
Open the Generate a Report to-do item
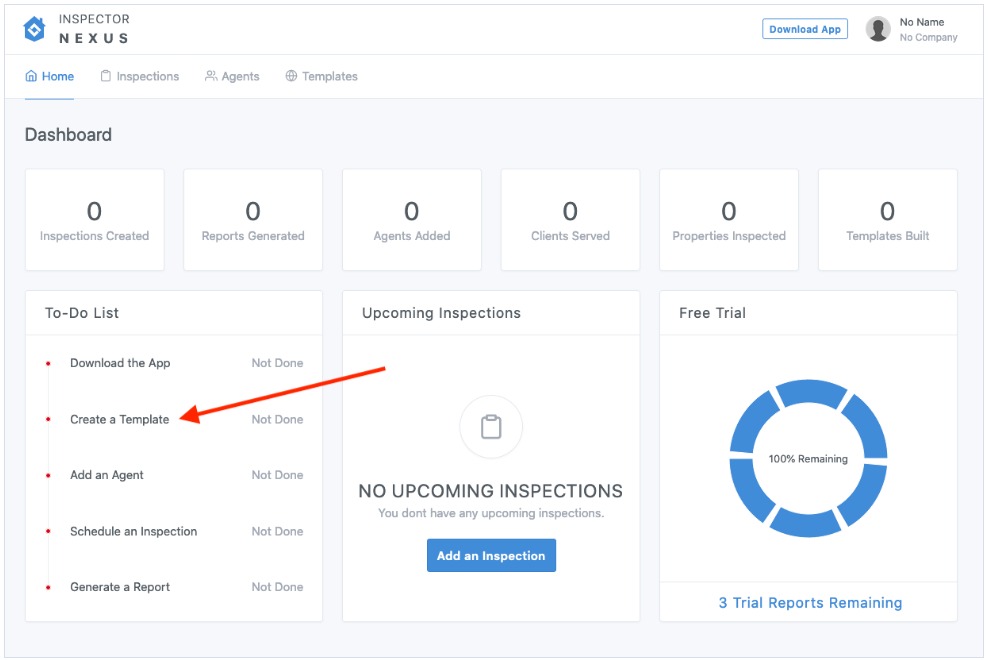(120, 587)
